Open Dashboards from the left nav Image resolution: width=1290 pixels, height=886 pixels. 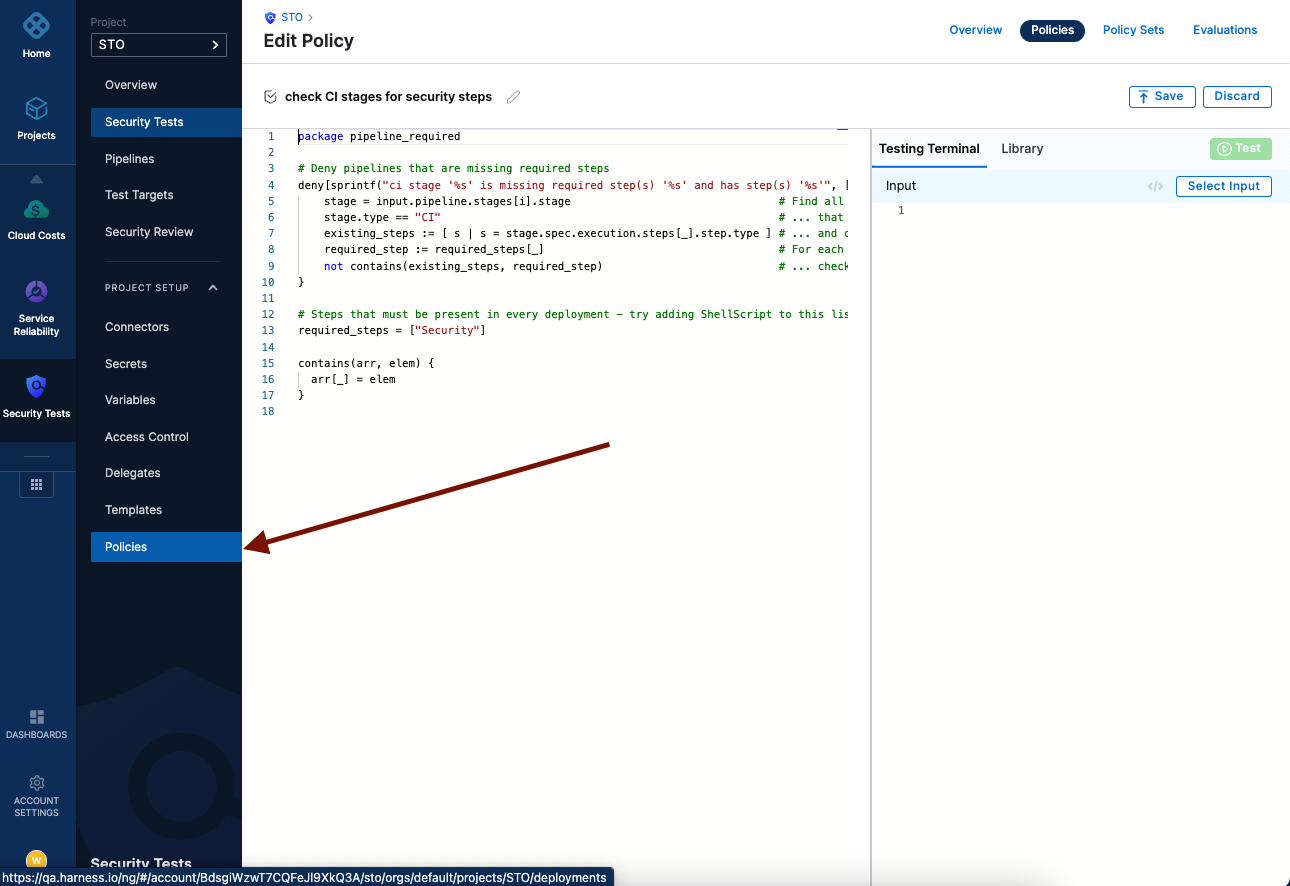(x=37, y=724)
